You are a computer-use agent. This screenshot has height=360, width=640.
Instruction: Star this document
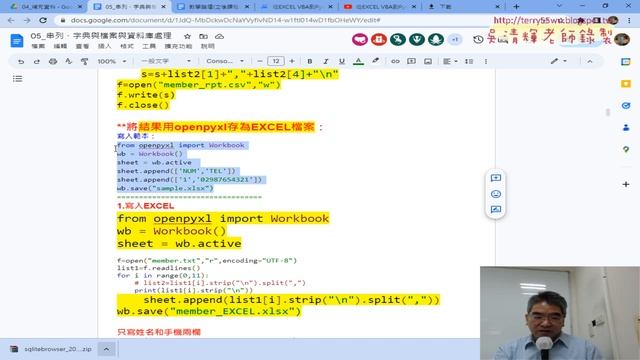point(187,36)
